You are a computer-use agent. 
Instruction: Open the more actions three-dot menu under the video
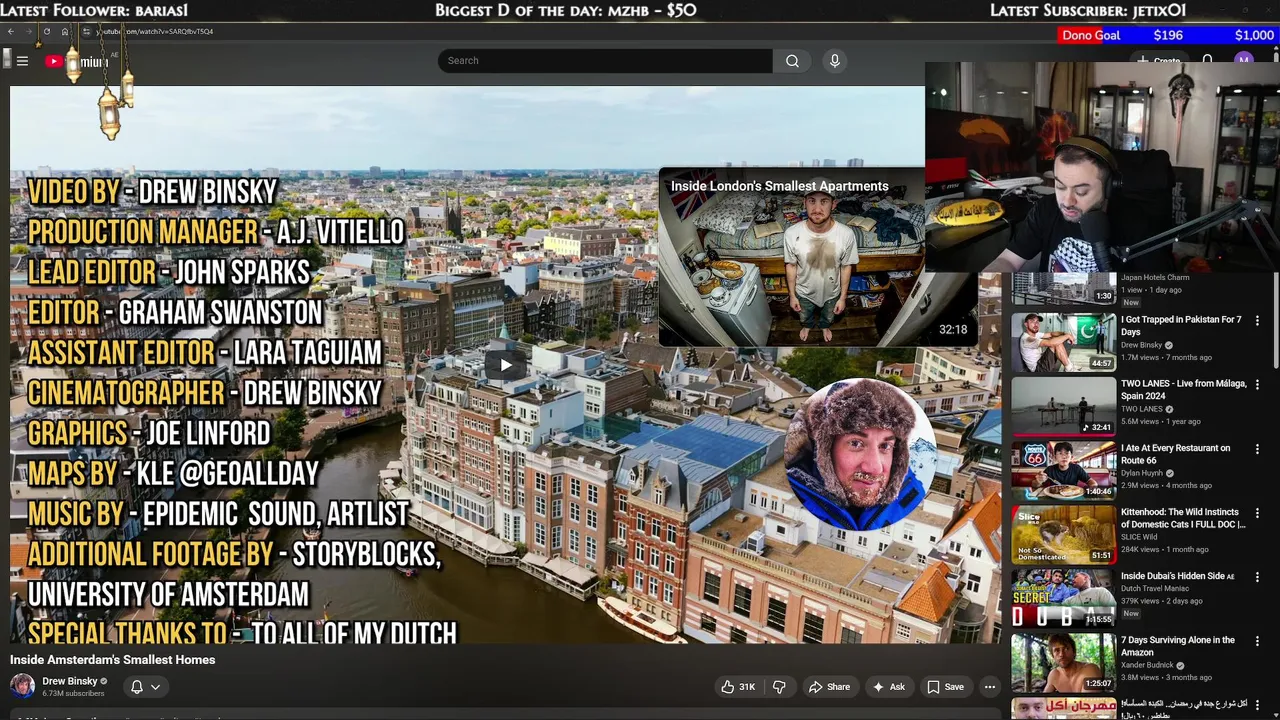coord(990,687)
